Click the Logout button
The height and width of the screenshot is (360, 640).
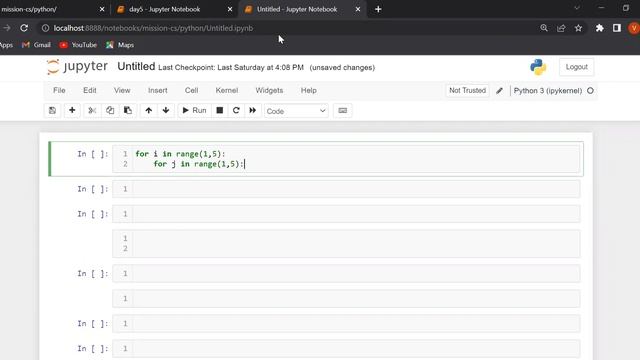coord(576,67)
